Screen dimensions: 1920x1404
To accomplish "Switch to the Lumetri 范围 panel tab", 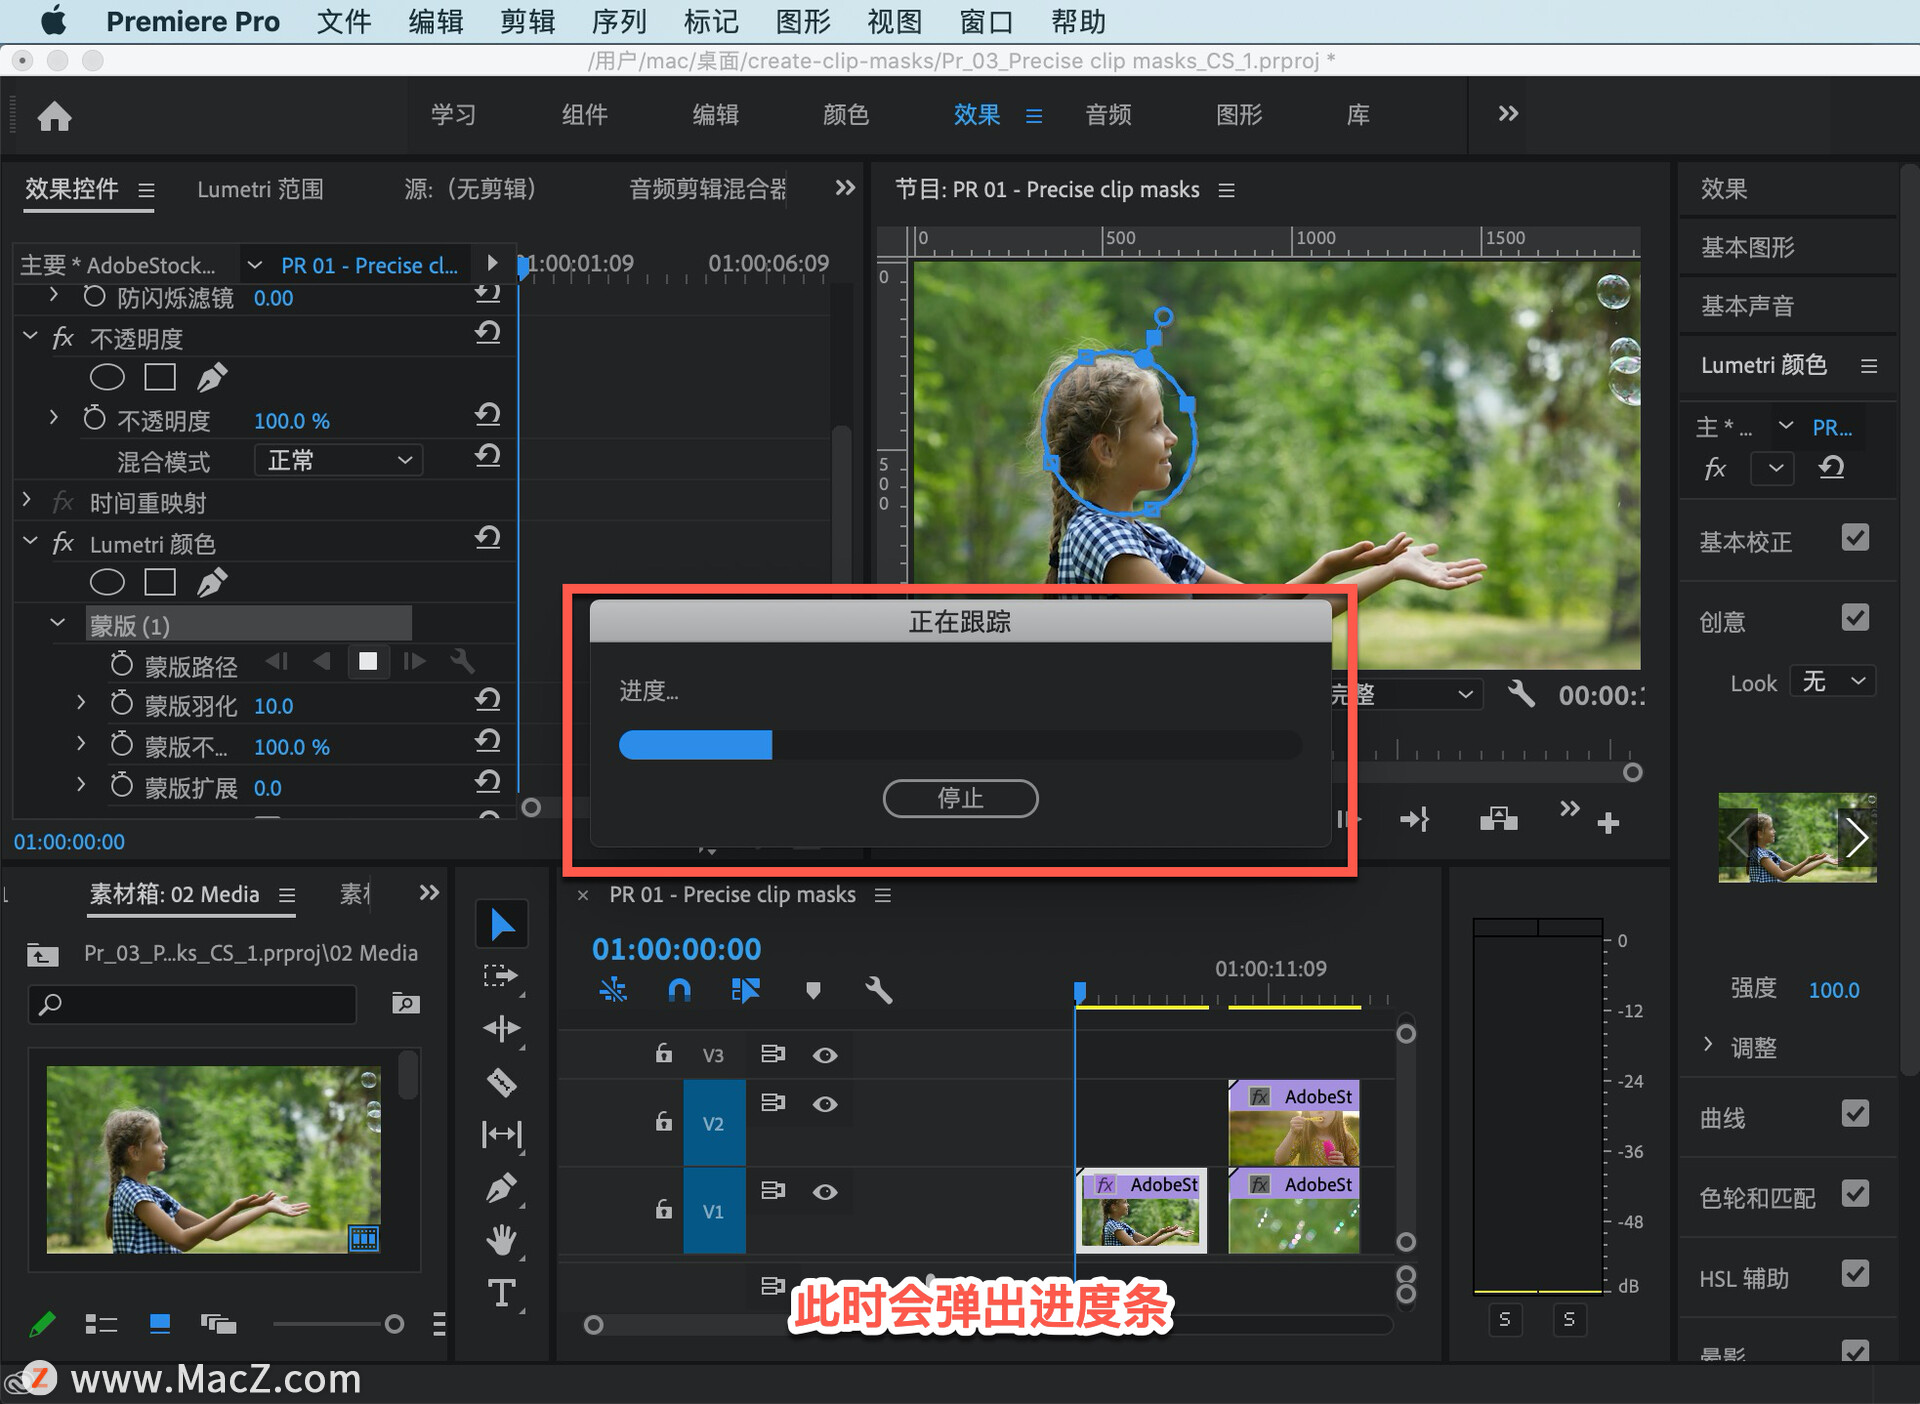I will coord(260,189).
